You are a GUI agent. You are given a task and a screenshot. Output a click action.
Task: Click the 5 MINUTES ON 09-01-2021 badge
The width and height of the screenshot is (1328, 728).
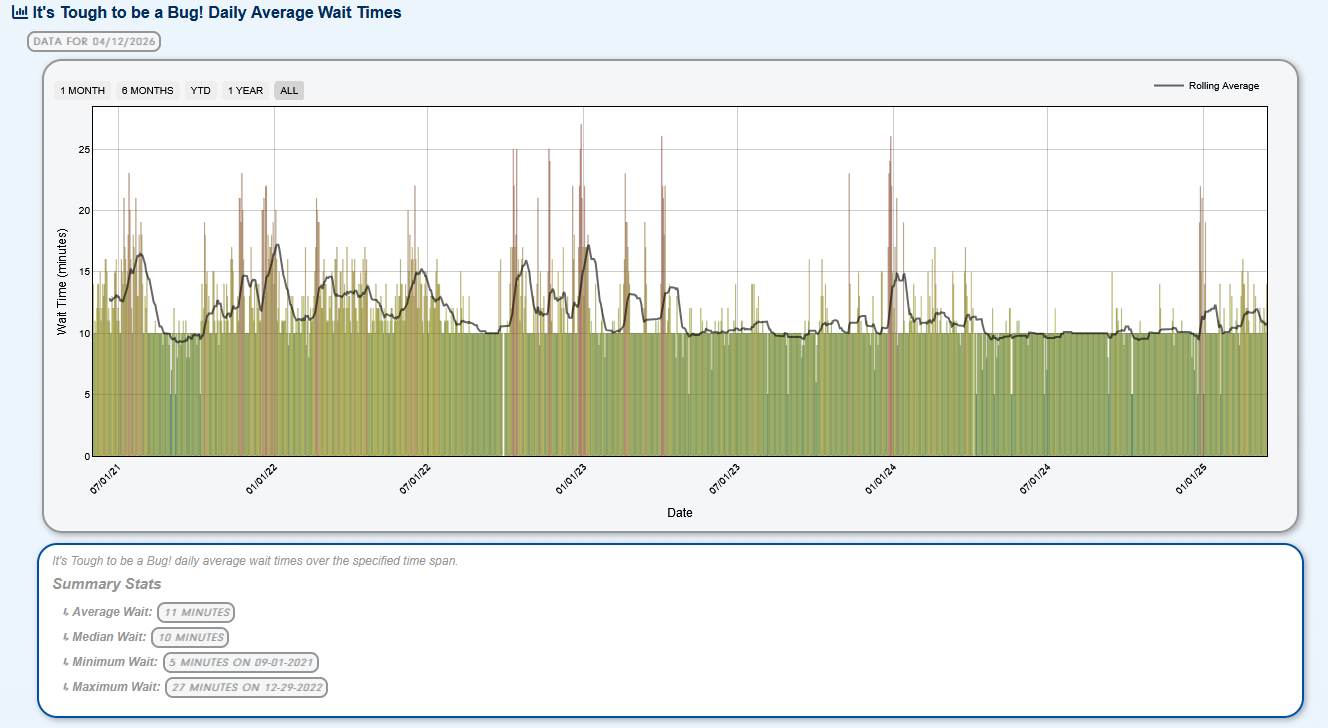tap(241, 662)
